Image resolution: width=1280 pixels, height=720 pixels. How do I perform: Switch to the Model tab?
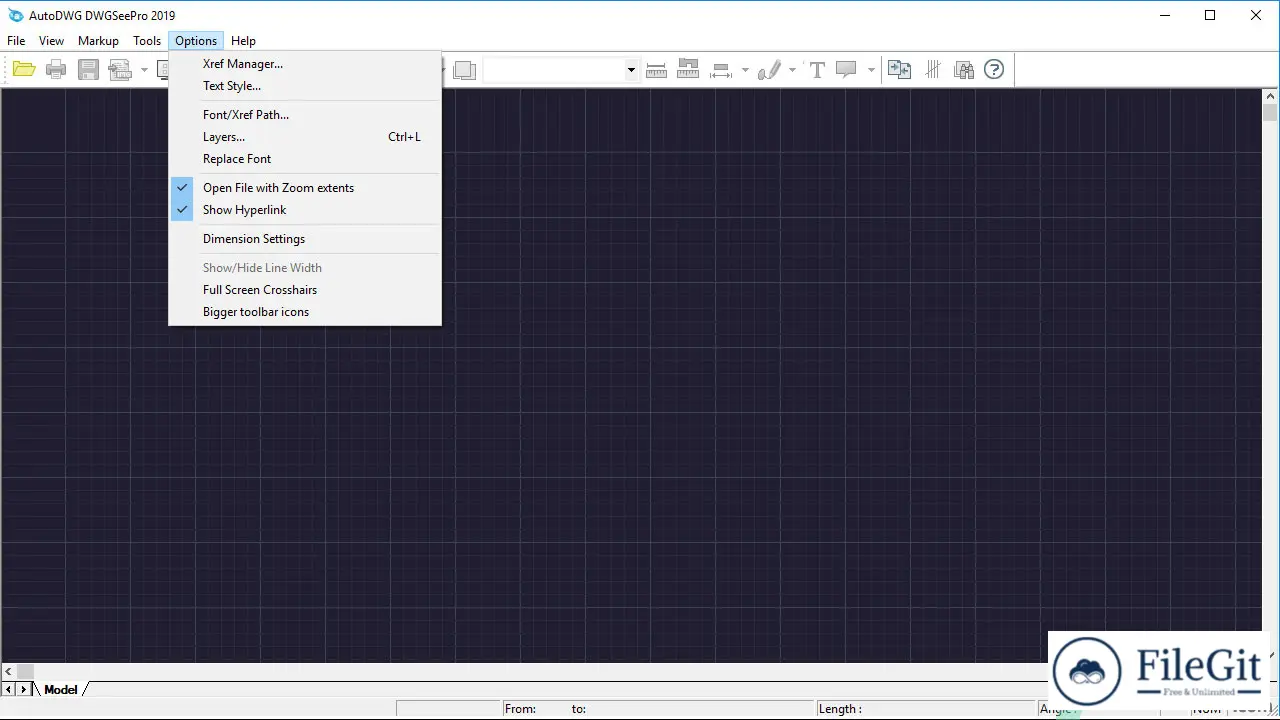tap(61, 690)
